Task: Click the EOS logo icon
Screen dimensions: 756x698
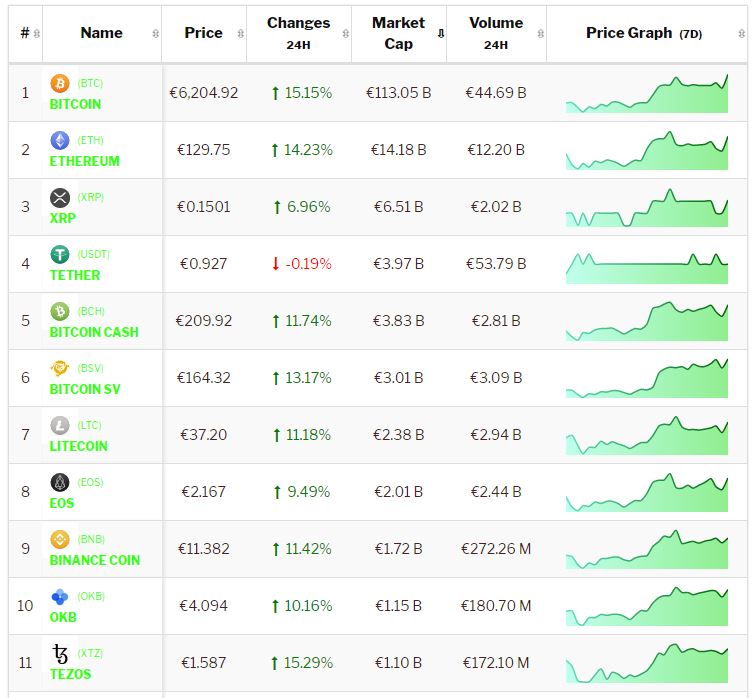Action: [59, 482]
